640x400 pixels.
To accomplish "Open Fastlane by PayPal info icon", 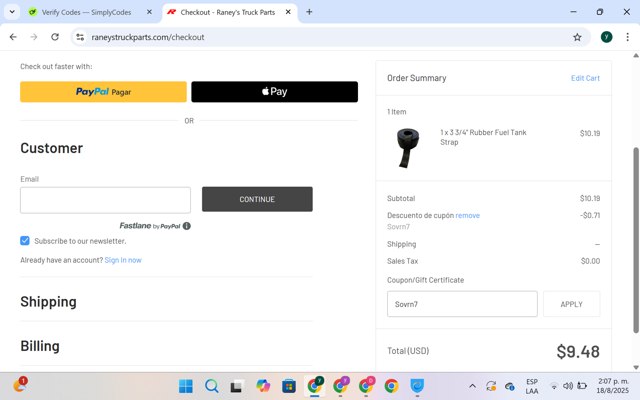I will point(187,226).
